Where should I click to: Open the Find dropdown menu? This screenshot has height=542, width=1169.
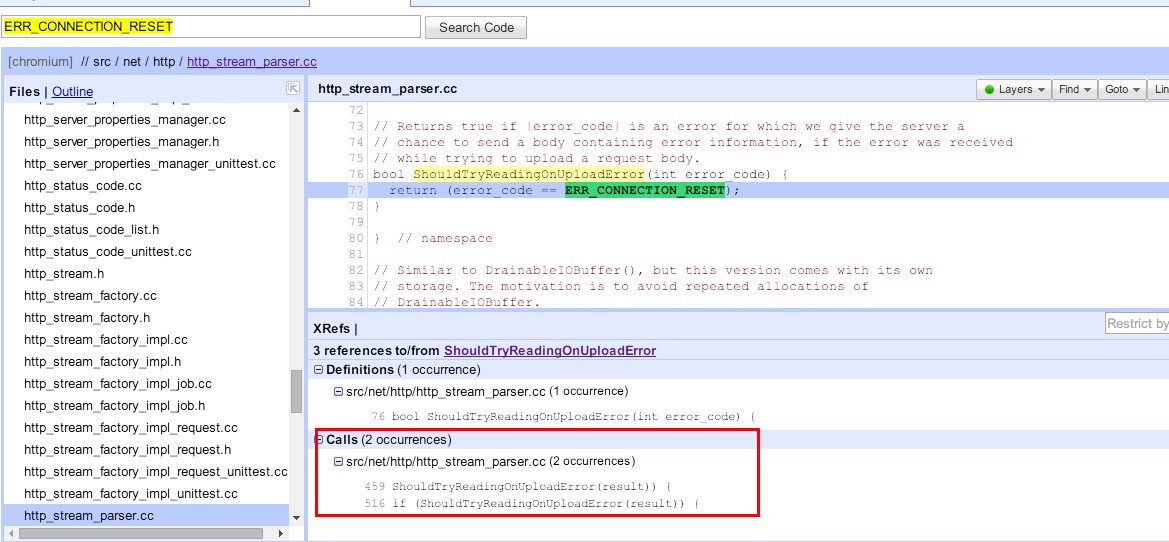pyautogui.click(x=1074, y=90)
